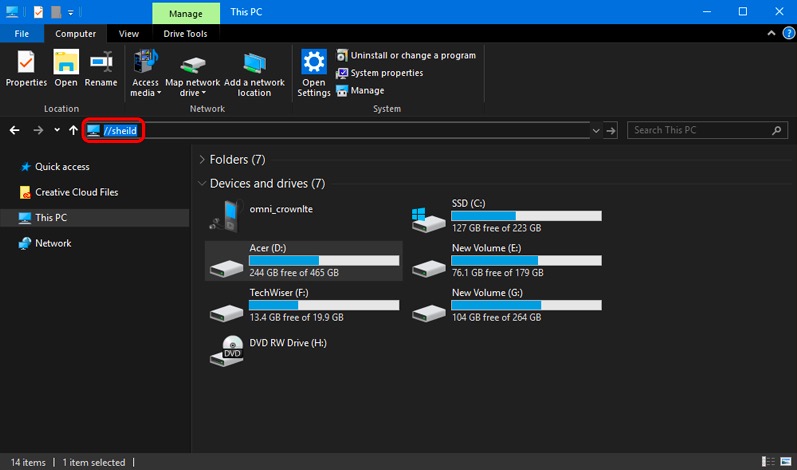Open the address bar history dropdown
Viewport: 797px width, 470px height.
[x=596, y=131]
